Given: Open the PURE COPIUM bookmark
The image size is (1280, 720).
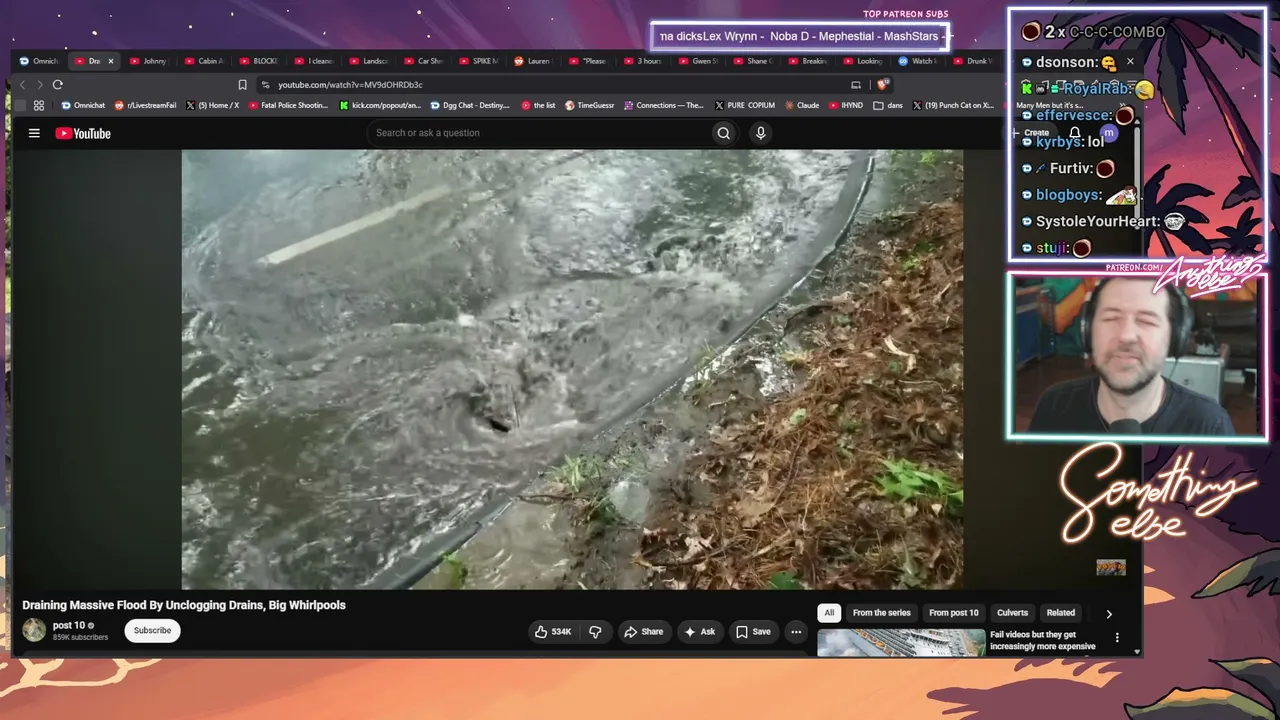Looking at the screenshot, I should [x=745, y=105].
